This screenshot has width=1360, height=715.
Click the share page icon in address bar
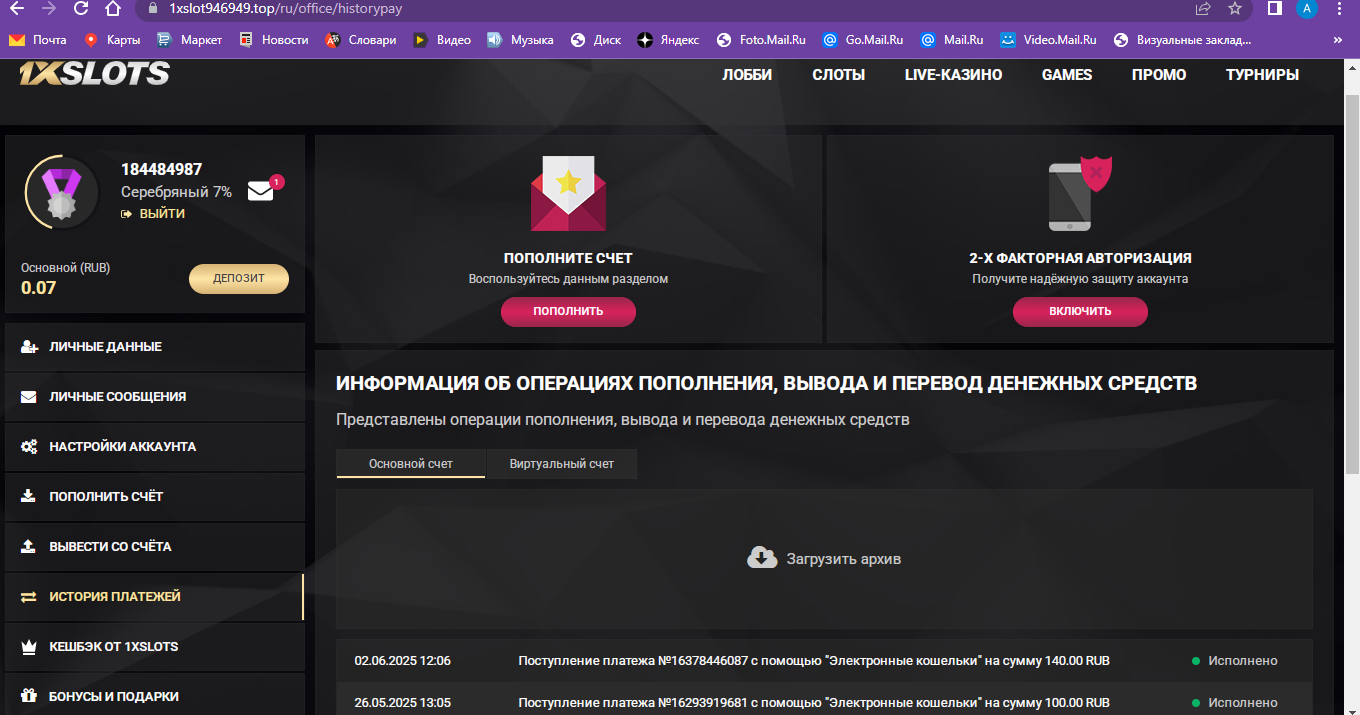(x=1203, y=8)
